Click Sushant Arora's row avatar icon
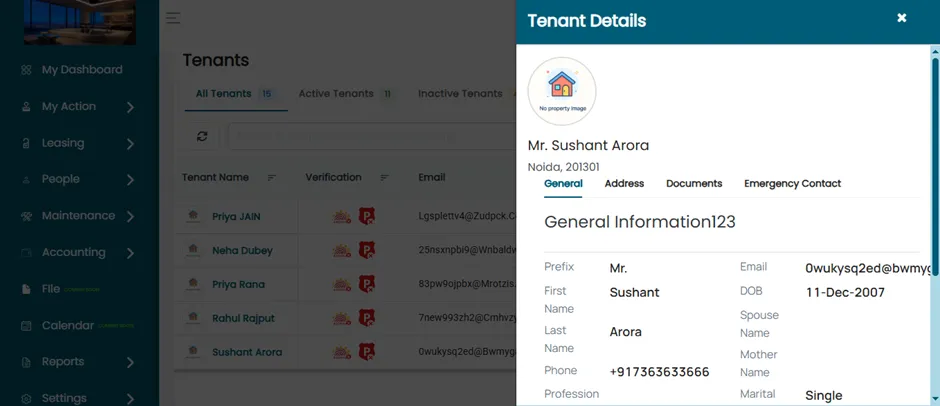The width and height of the screenshot is (940, 406). tap(192, 351)
